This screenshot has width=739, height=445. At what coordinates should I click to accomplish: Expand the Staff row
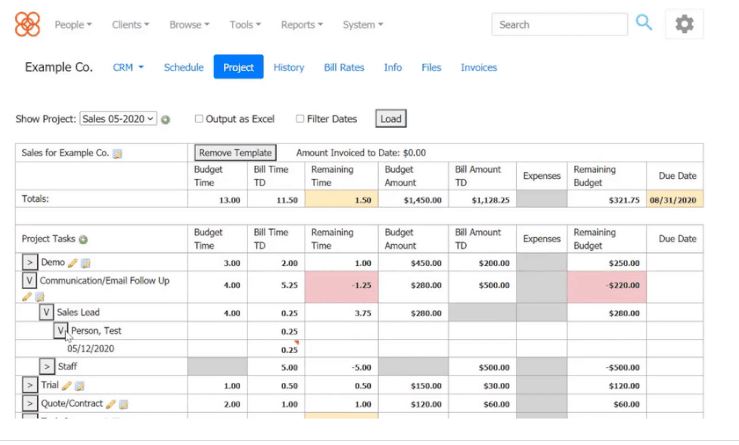[46, 367]
